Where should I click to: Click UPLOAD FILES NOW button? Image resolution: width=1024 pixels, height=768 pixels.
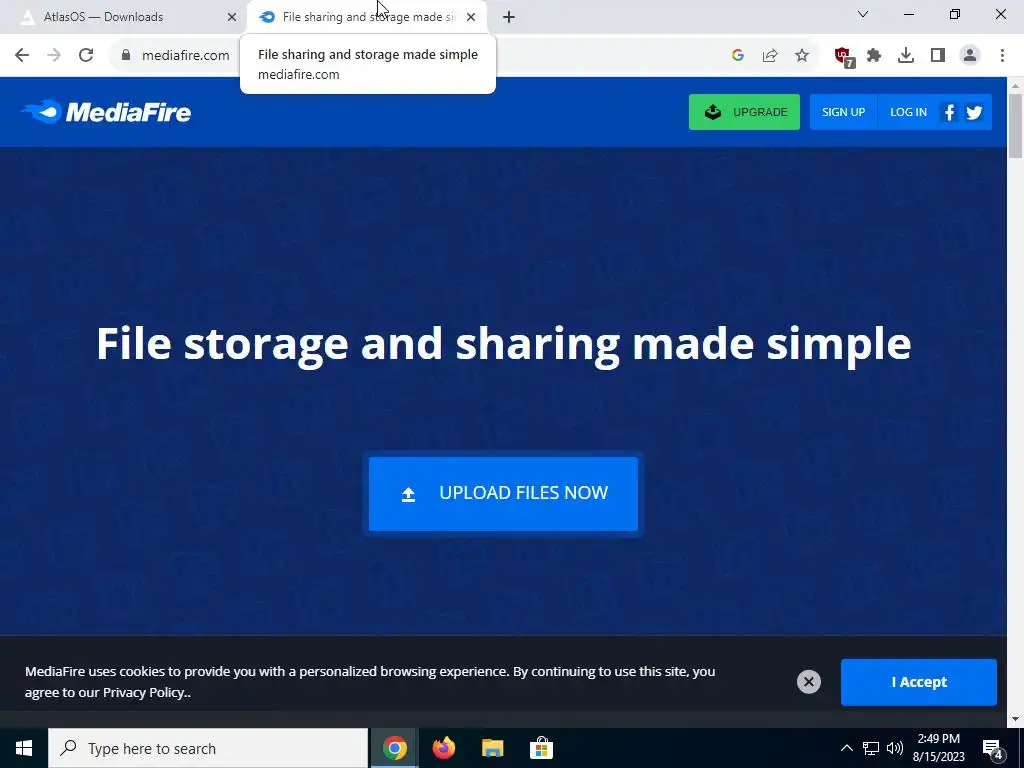click(x=503, y=494)
